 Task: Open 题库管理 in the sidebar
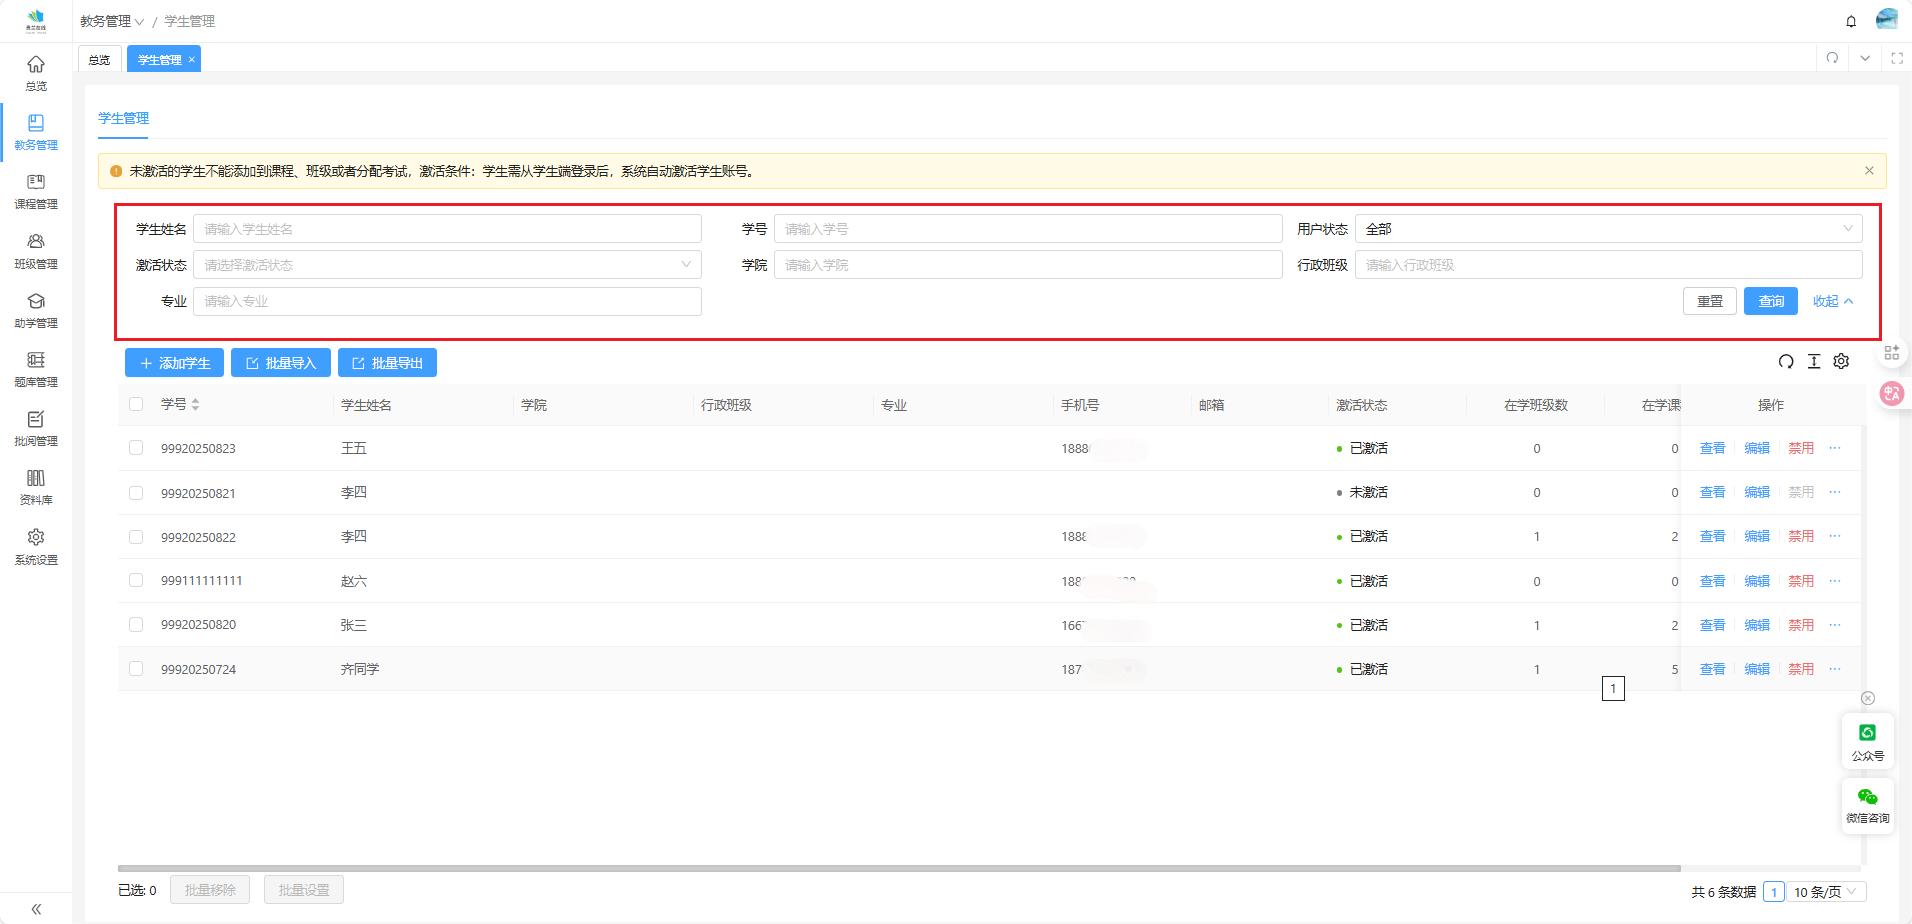[x=36, y=368]
